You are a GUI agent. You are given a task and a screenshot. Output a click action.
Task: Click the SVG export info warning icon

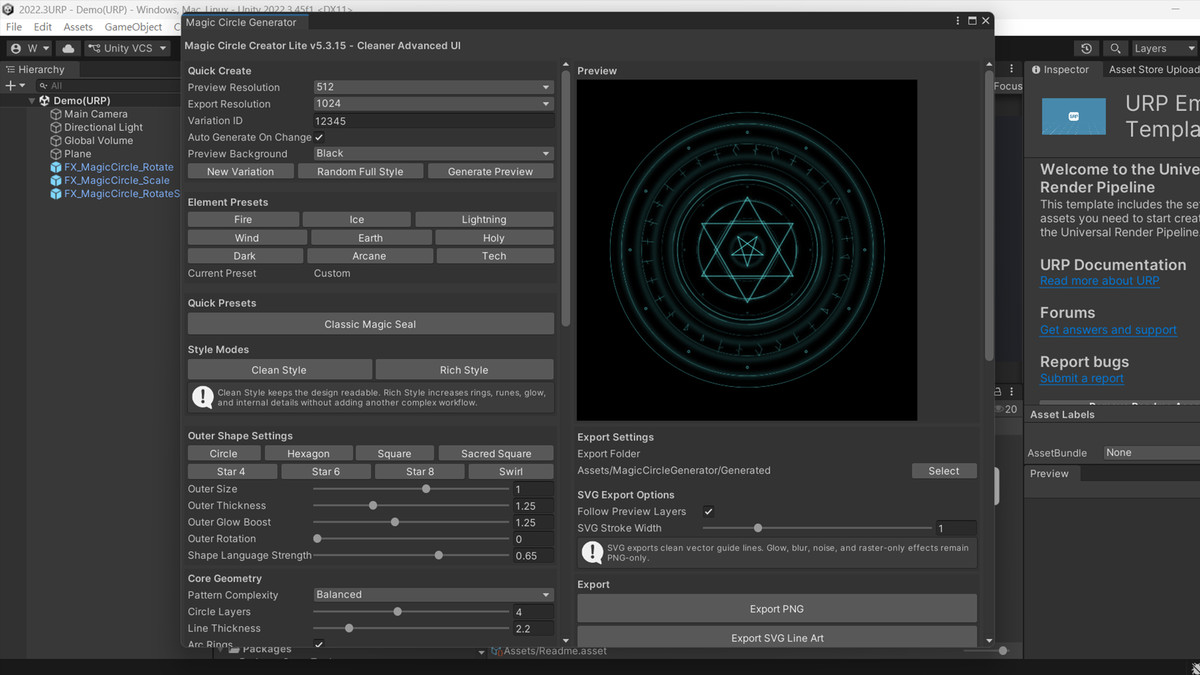pyautogui.click(x=592, y=552)
